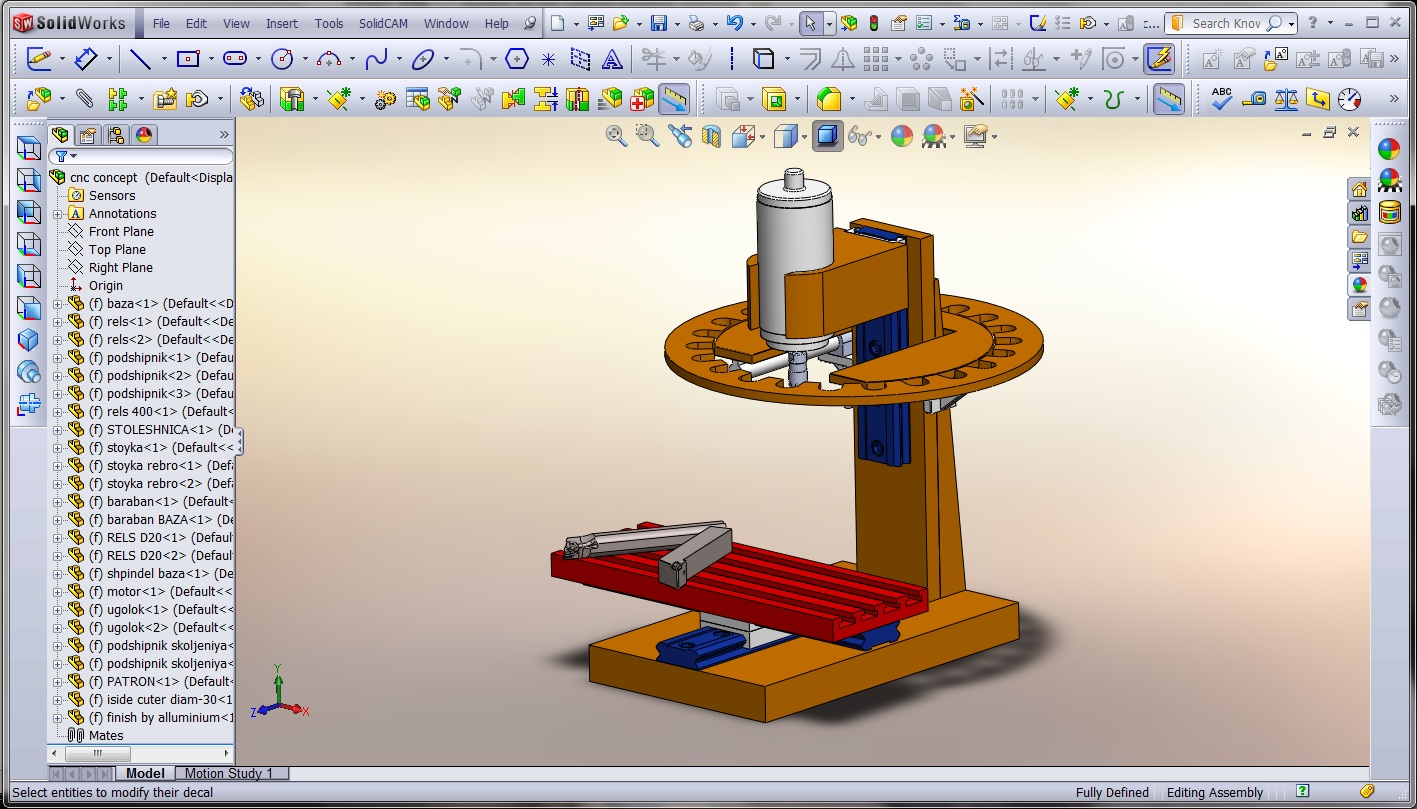
Task: Open the filter dropdown above the feature tree
Action: (73, 156)
